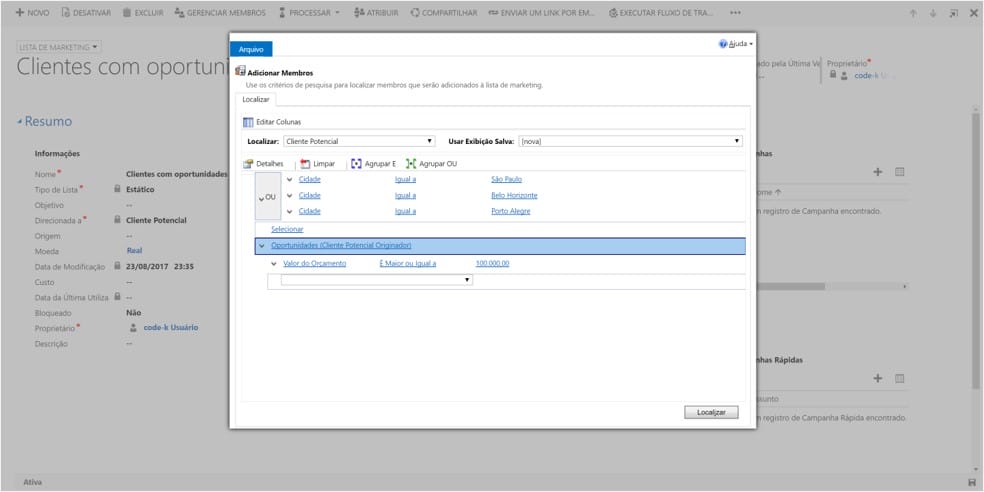984x492 pixels.
Task: Open the Usar Exibição Salva dropdown
Action: 630,141
